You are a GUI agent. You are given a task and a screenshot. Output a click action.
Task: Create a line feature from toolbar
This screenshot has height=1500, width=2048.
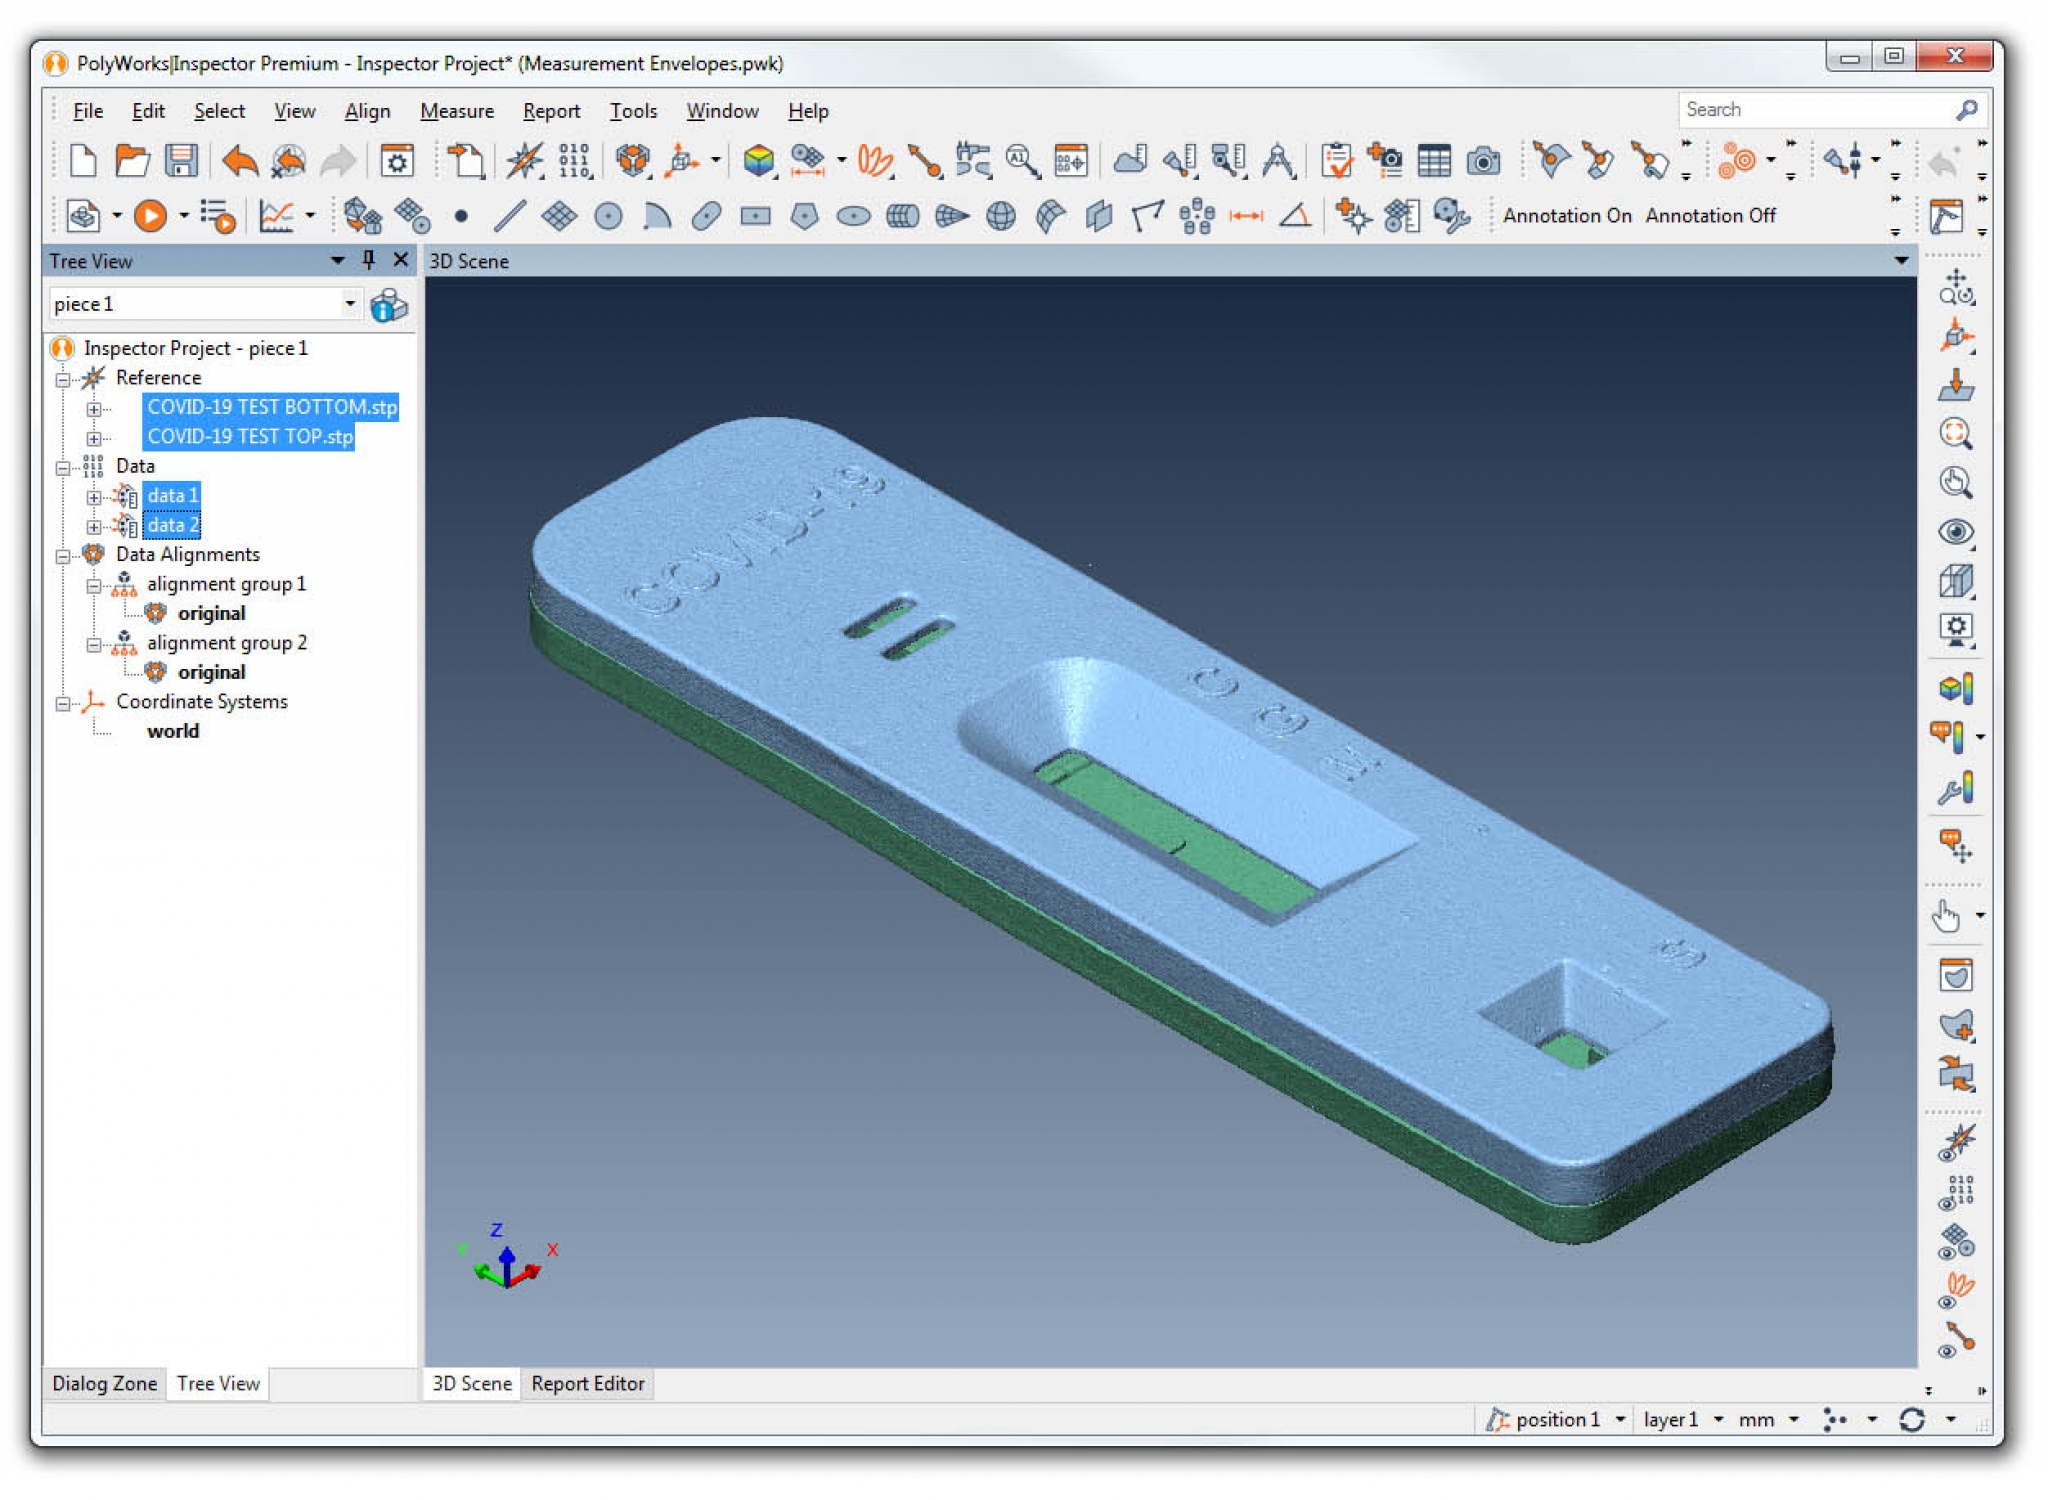(x=509, y=216)
